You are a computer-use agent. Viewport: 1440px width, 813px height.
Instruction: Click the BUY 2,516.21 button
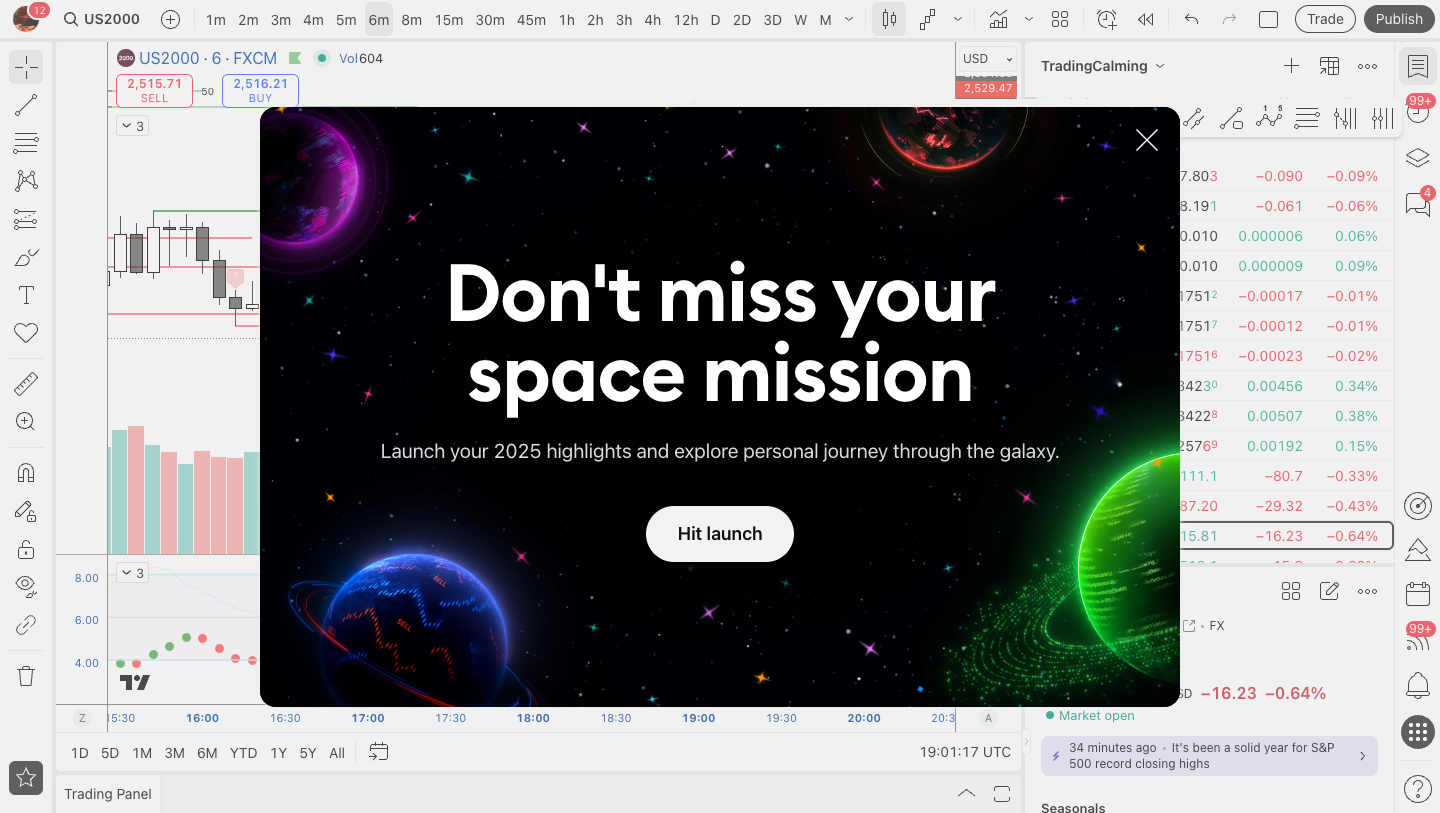[x=260, y=90]
